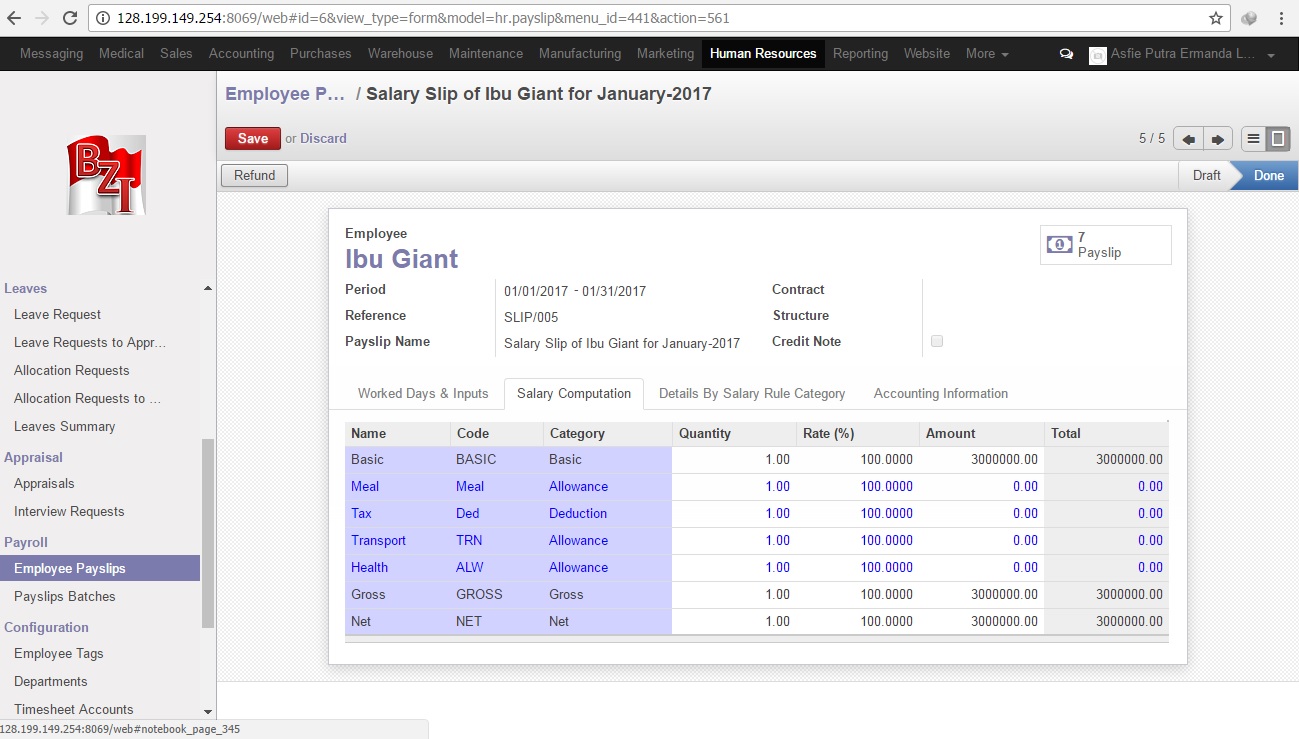Open Allocation Requests in sidebar
Viewport: 1299px width, 739px height.
click(72, 371)
